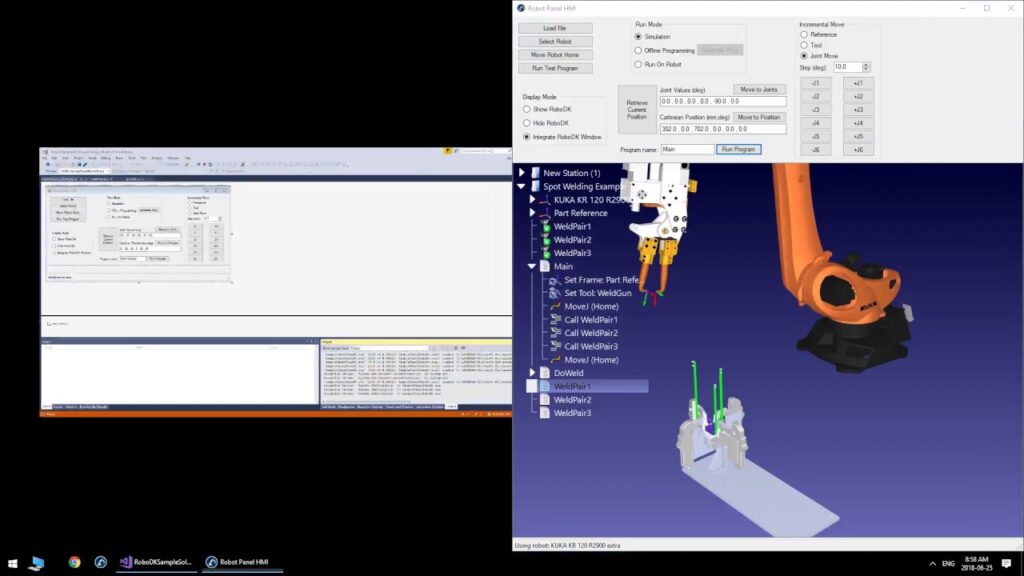Viewport: 1024px width, 576px height.
Task: Open the notification center icon
Action: point(1006,562)
